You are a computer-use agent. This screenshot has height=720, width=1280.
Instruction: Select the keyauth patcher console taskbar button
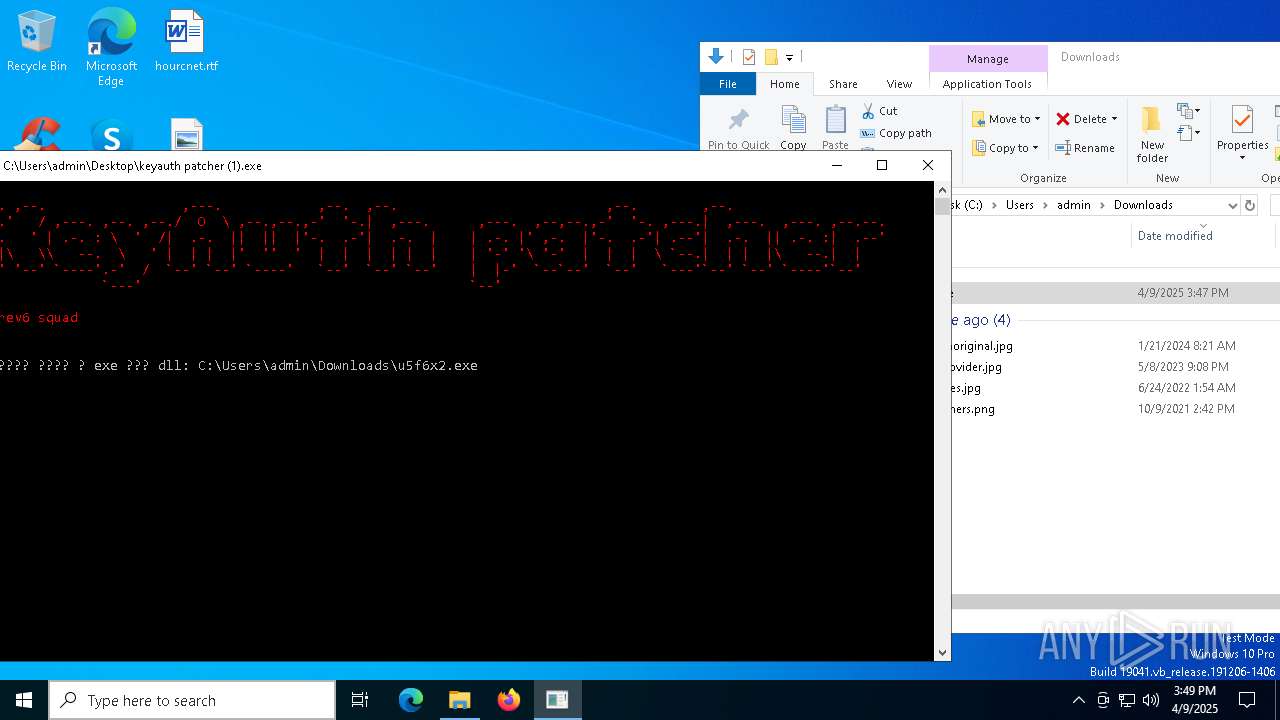(x=557, y=700)
